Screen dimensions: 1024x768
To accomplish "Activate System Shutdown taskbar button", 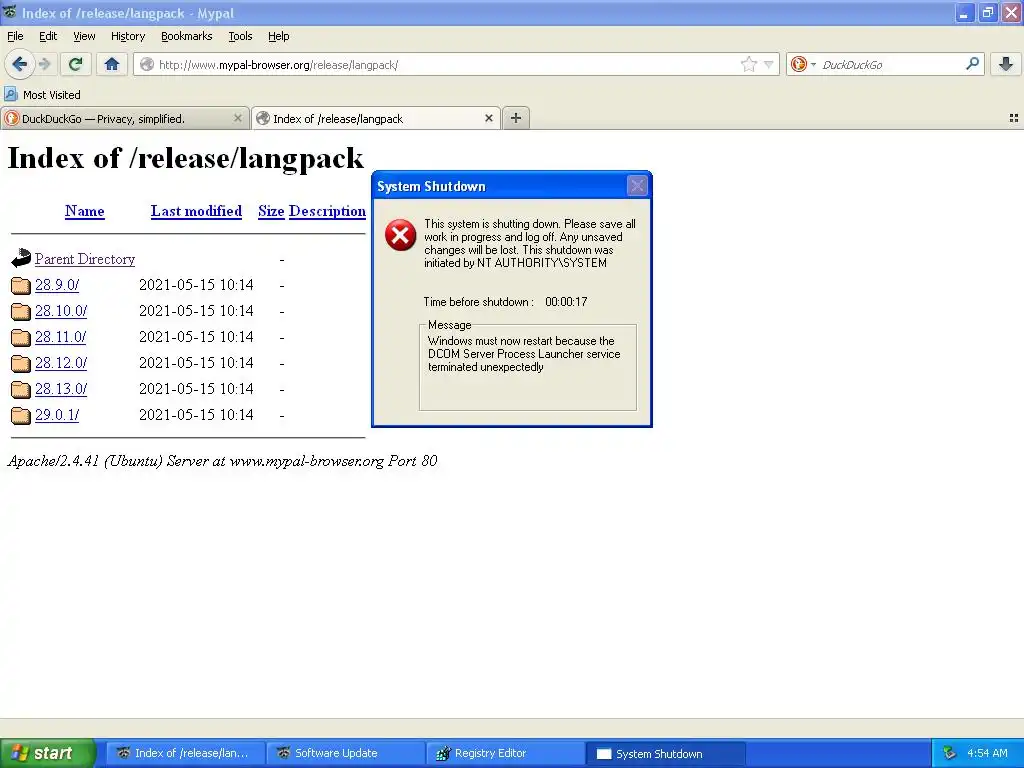I will pyautogui.click(x=665, y=753).
